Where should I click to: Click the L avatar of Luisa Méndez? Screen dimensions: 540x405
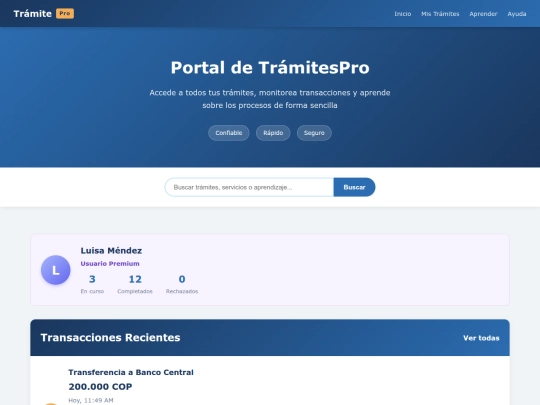point(55,270)
